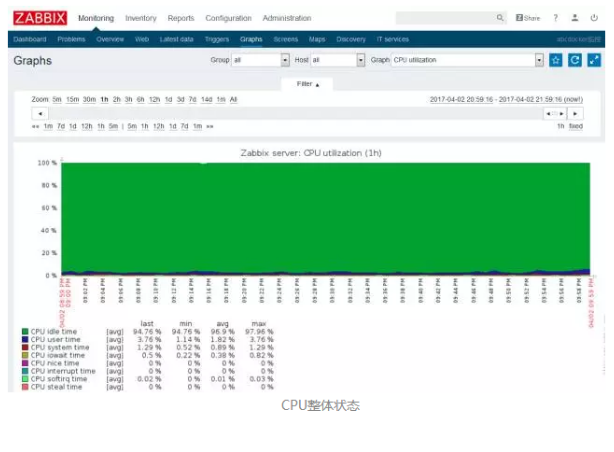Click the CPU idle time green swatch

tap(25, 331)
